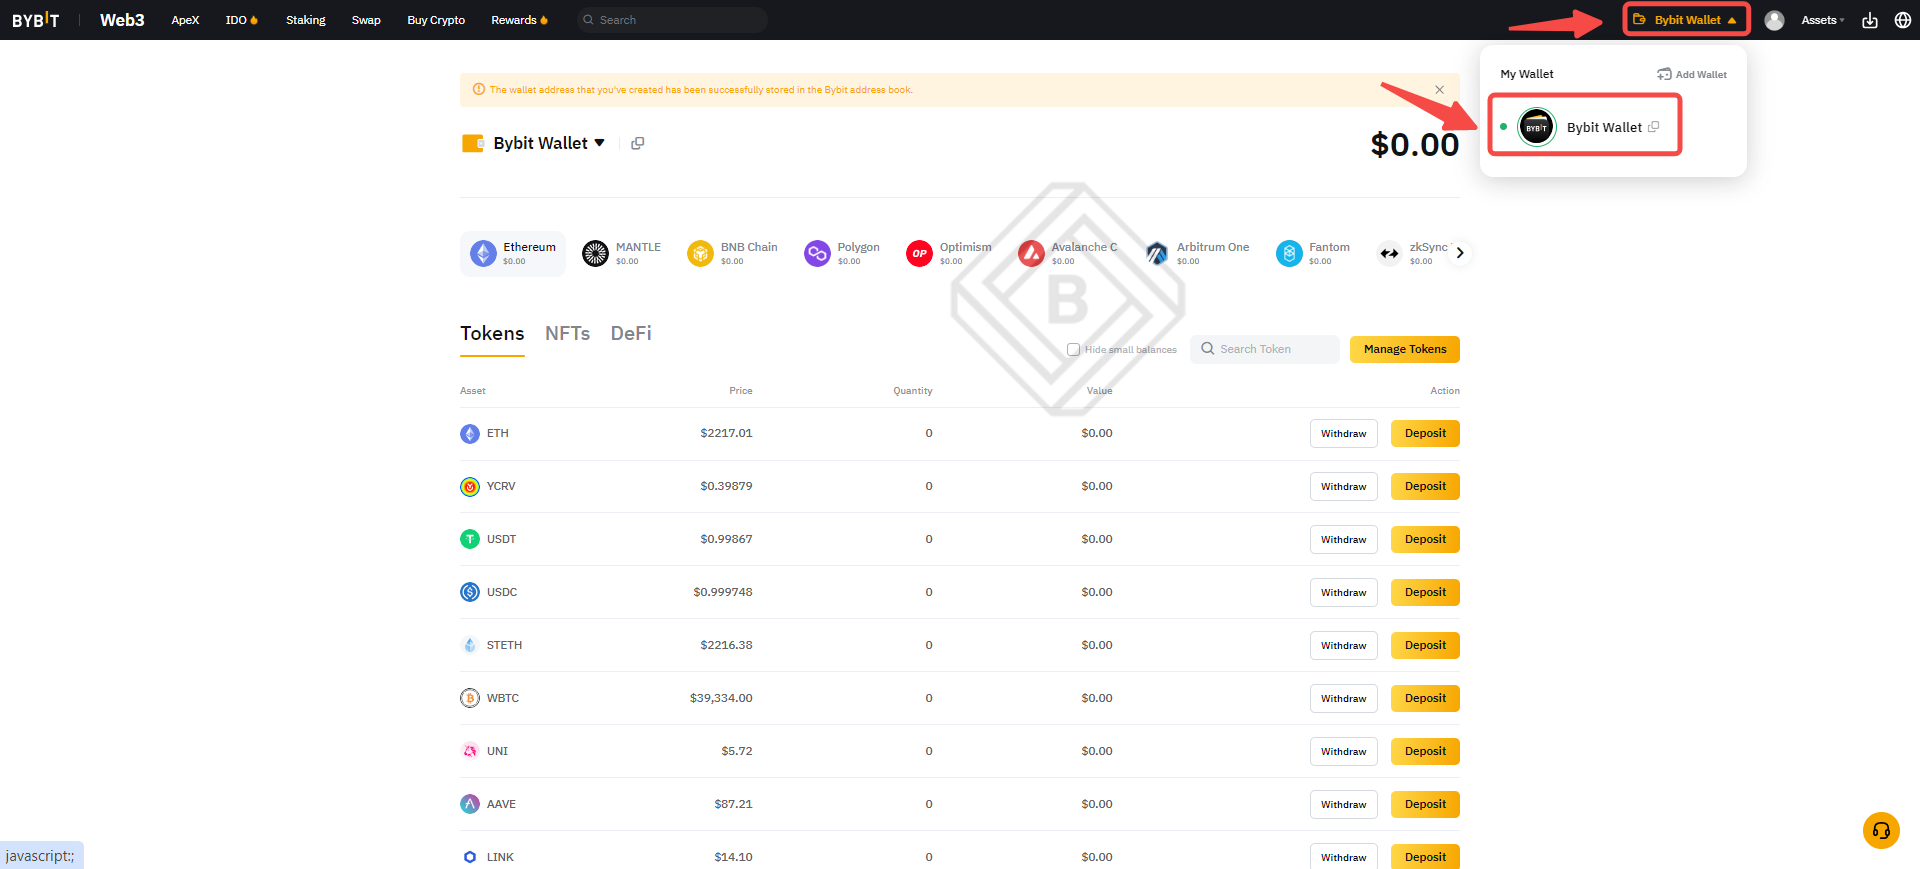Dismiss the address book notification banner

1439,90
